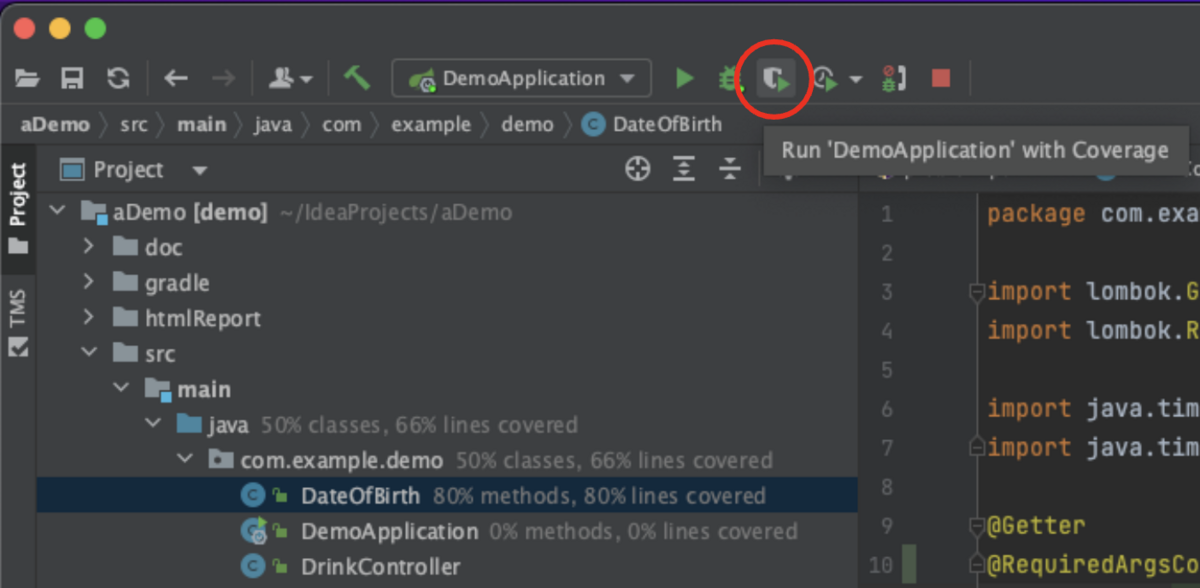1200x588 pixels.
Task: Click the Open folder toolbar icon
Action: (x=27, y=78)
